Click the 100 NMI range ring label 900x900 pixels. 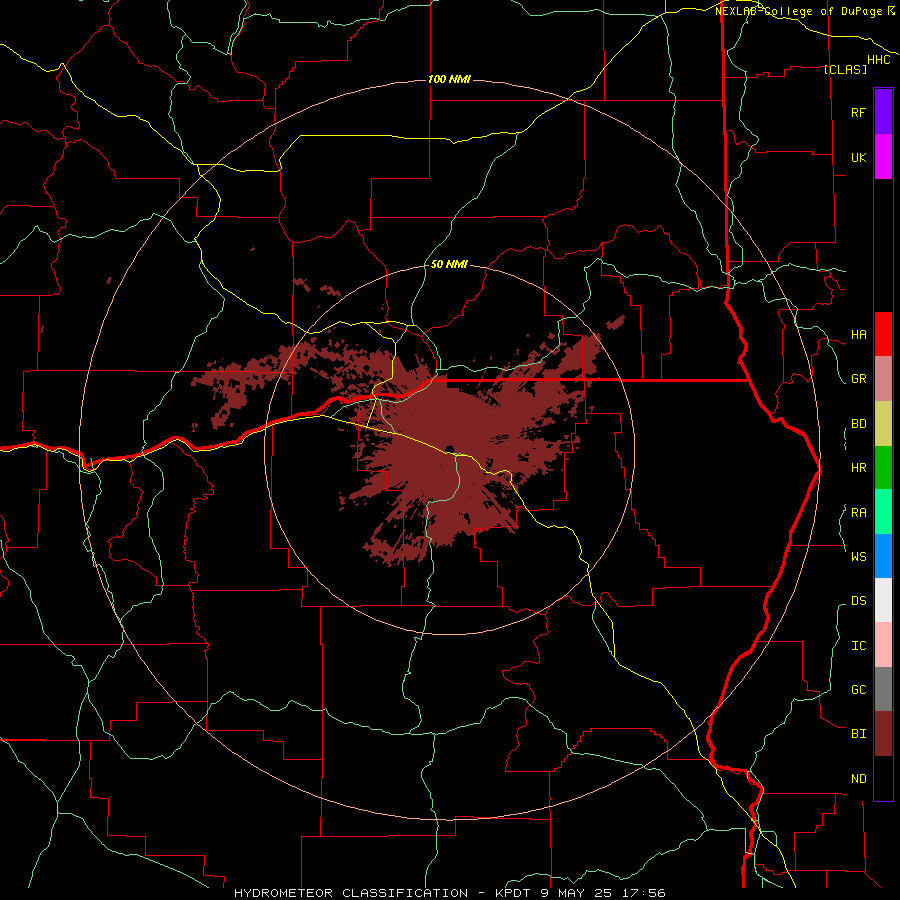click(449, 79)
